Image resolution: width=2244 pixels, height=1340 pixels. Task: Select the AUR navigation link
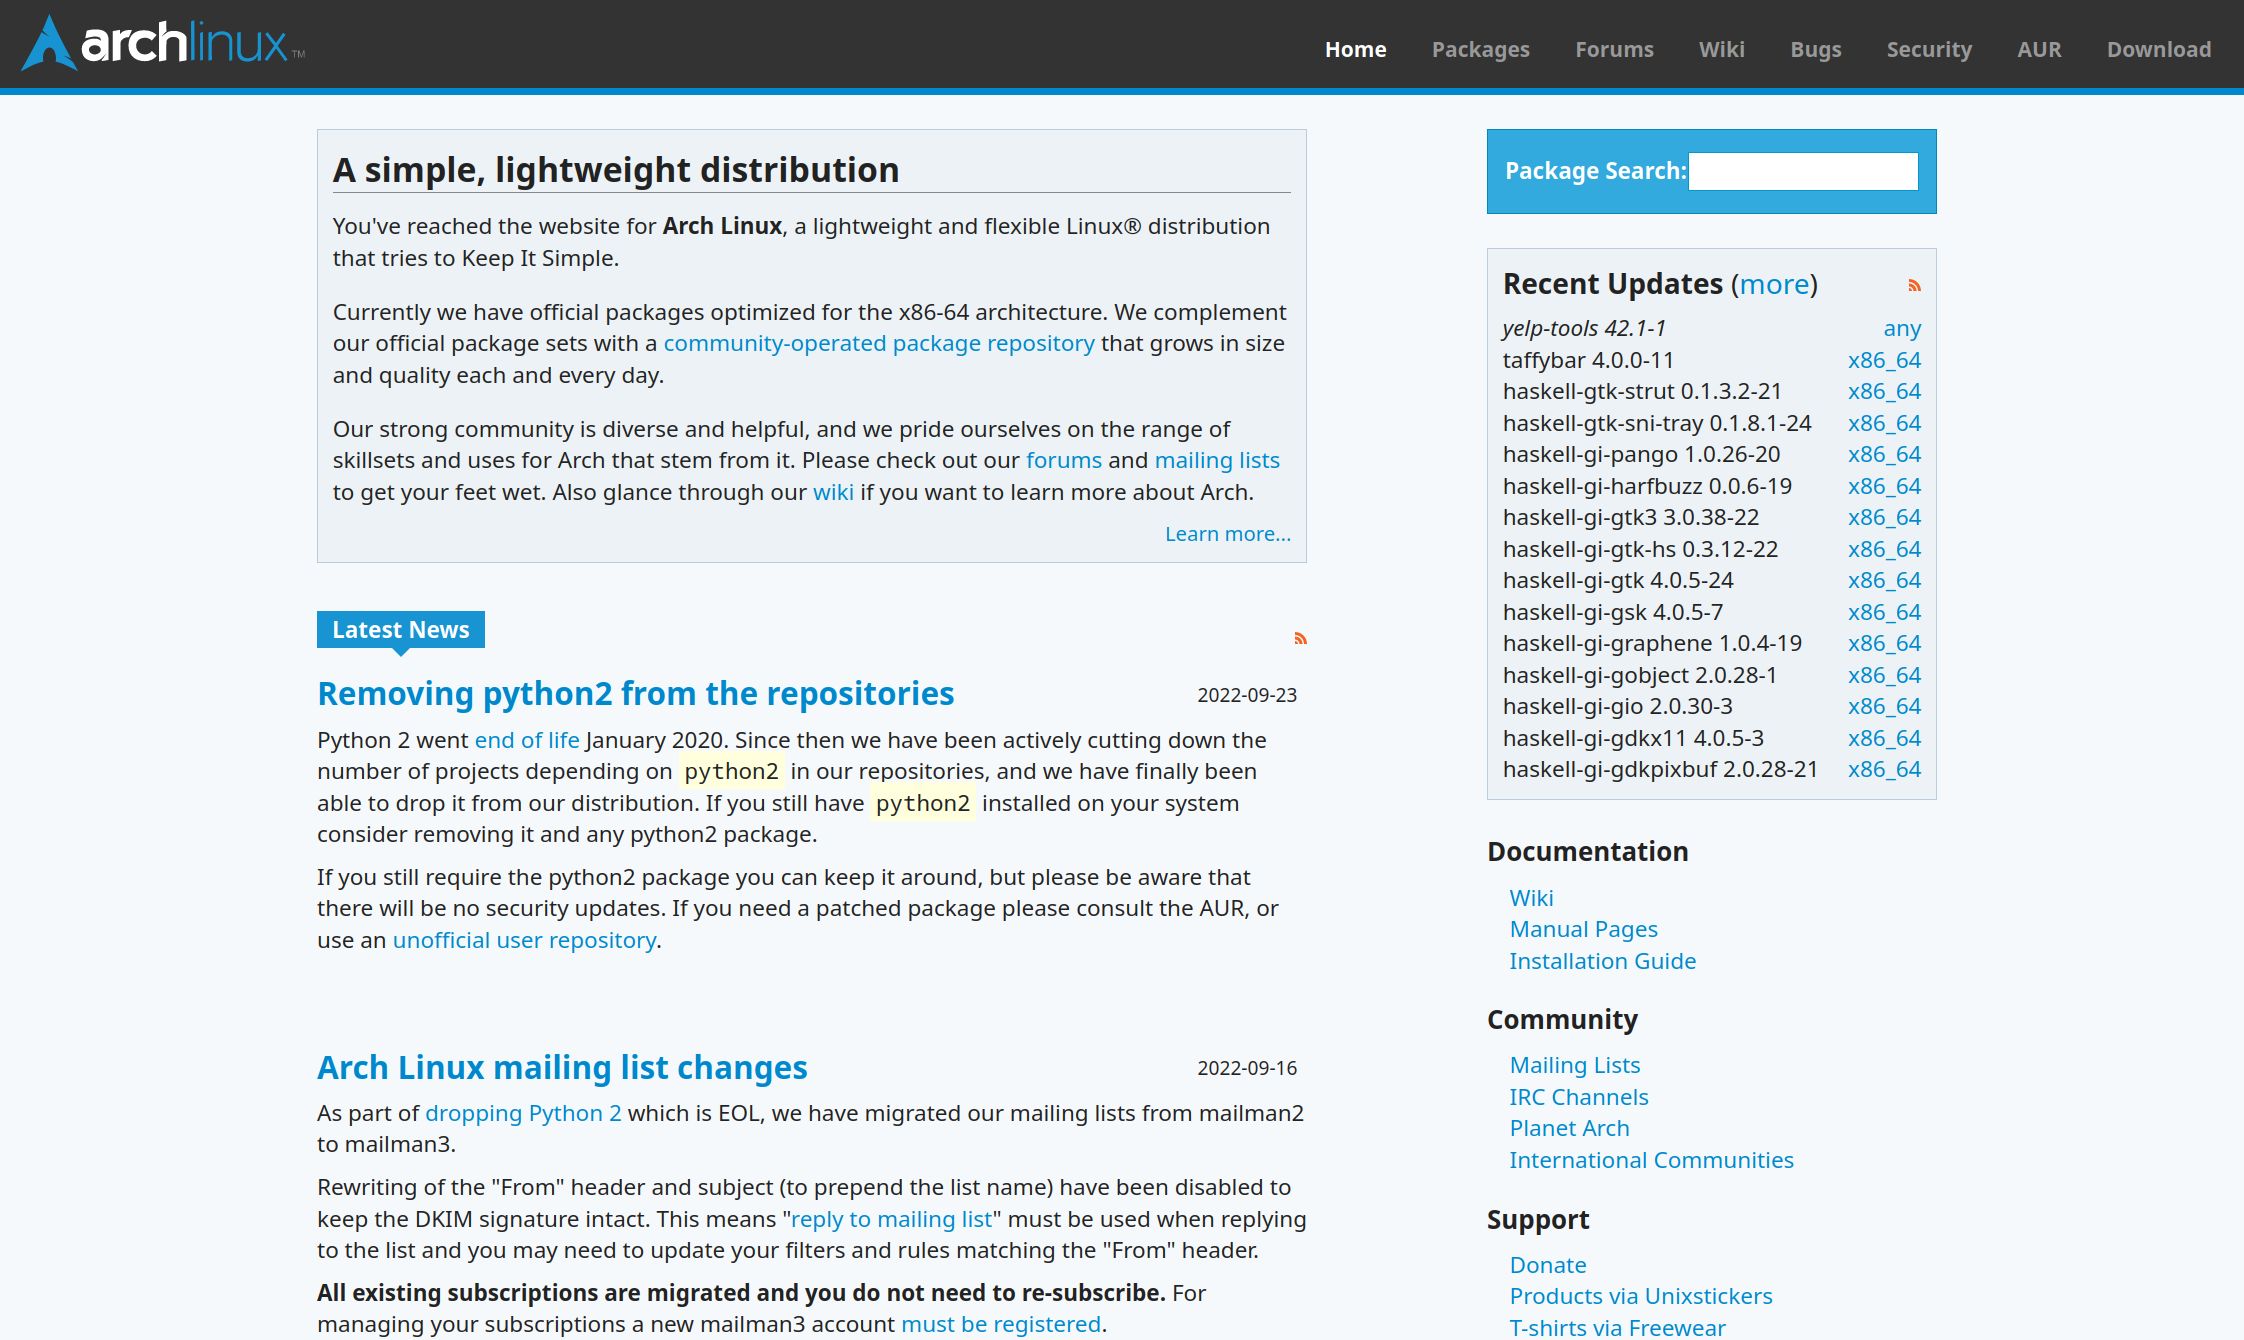click(x=2040, y=48)
